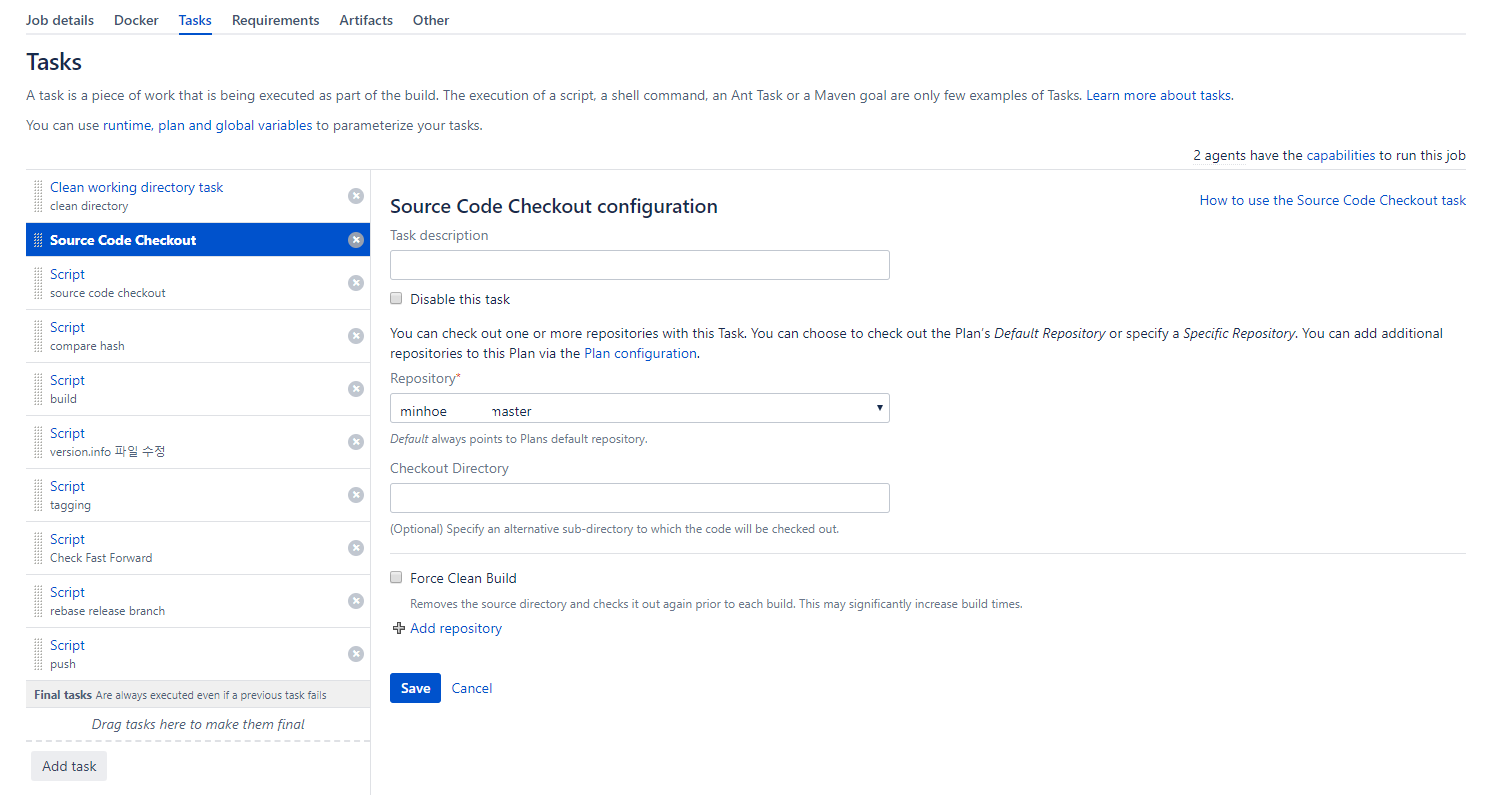Save the checkout configuration
1489x803 pixels.
[x=415, y=688]
